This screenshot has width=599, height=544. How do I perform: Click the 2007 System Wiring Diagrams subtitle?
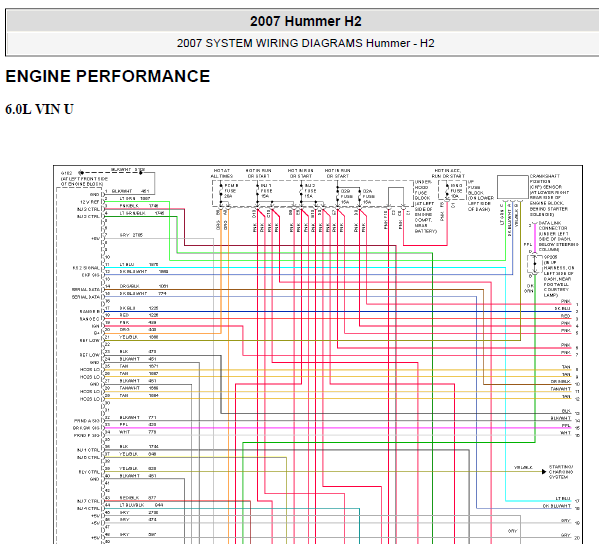tap(305, 43)
